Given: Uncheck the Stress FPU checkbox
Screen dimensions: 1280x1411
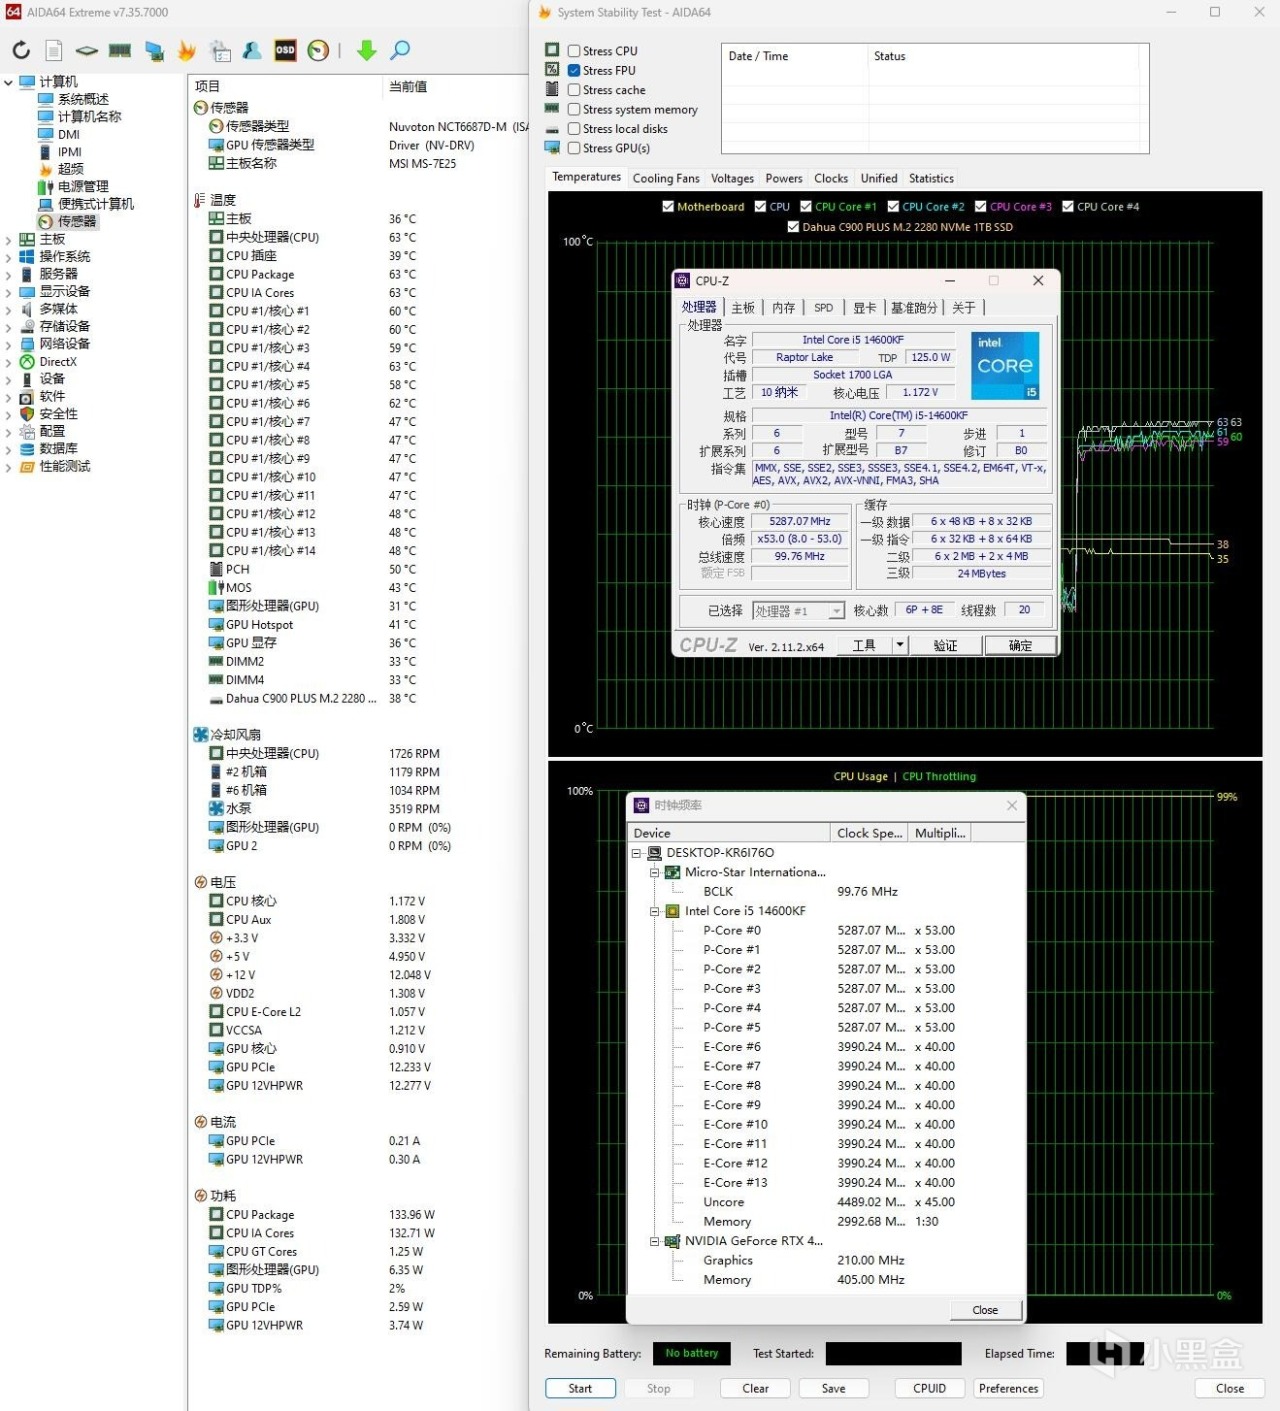Looking at the screenshot, I should (x=574, y=71).
